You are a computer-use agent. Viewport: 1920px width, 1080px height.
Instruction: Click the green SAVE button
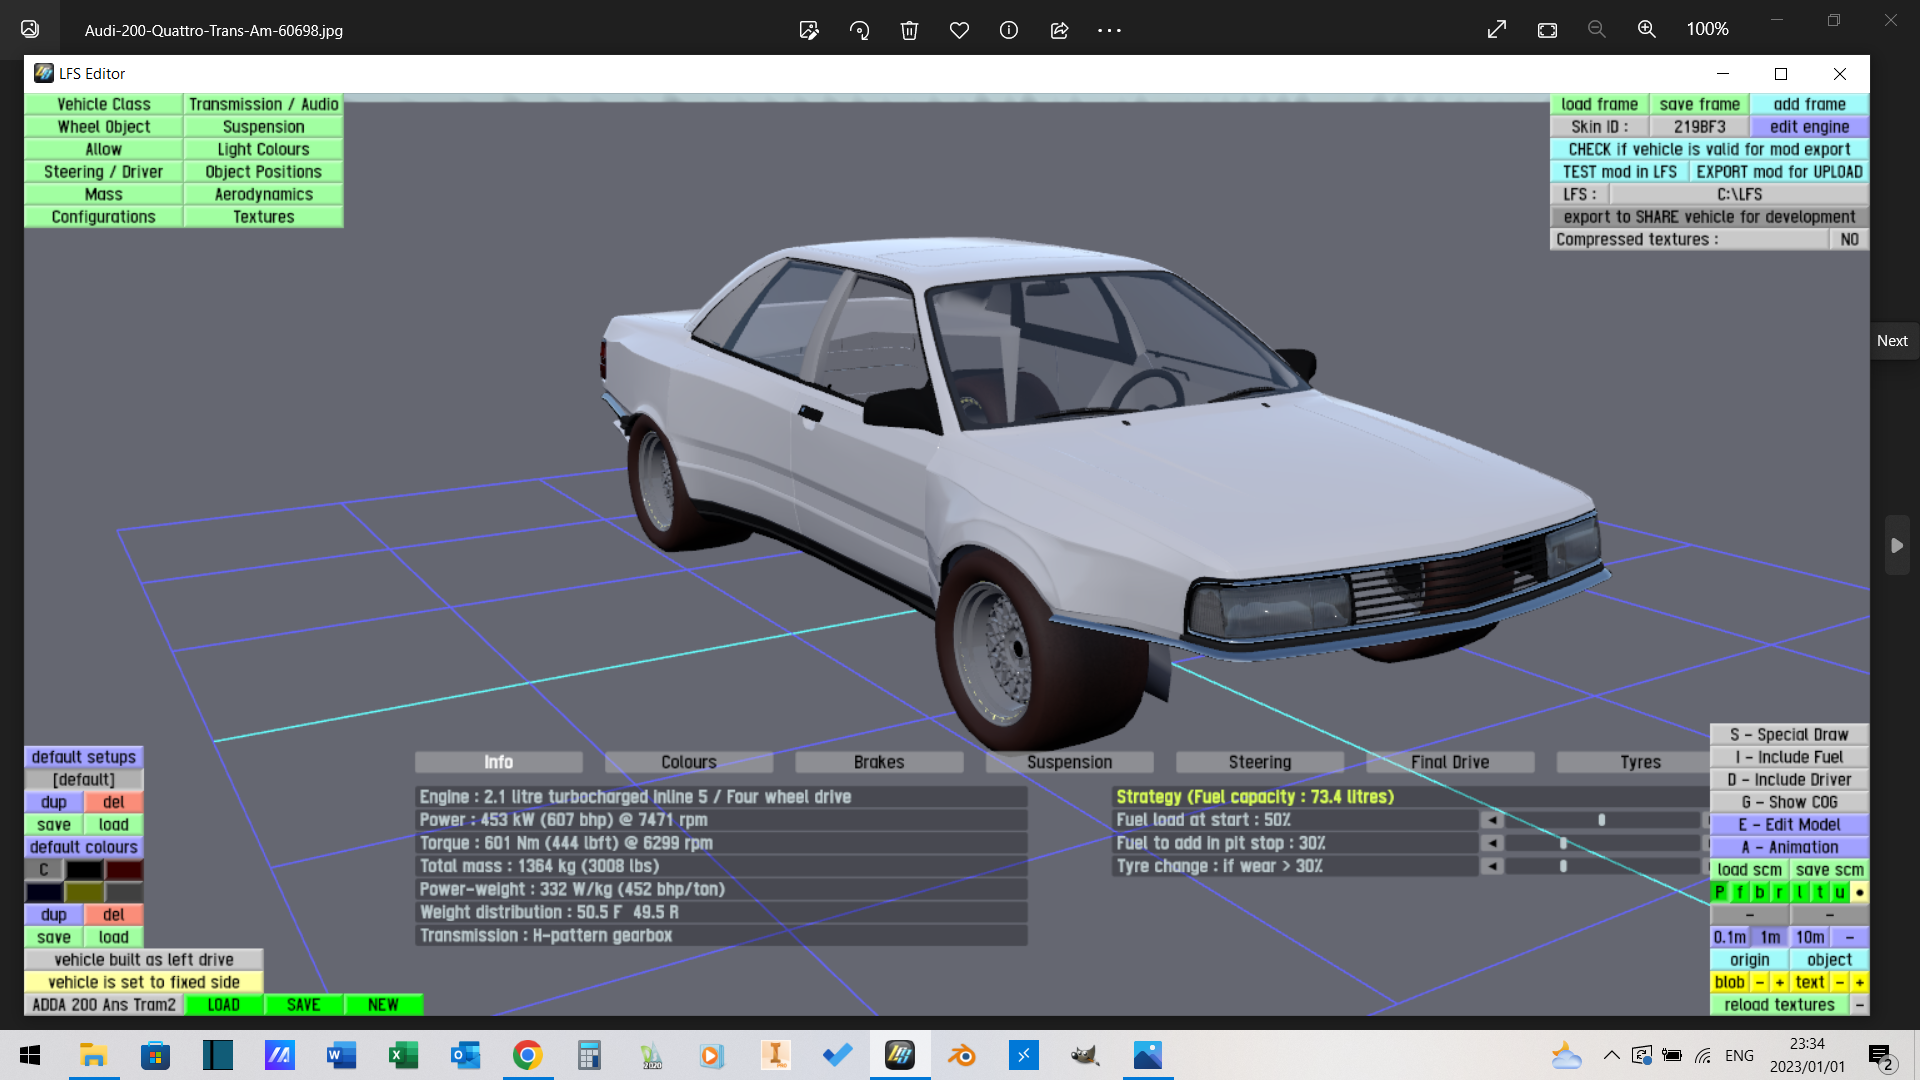click(303, 1005)
